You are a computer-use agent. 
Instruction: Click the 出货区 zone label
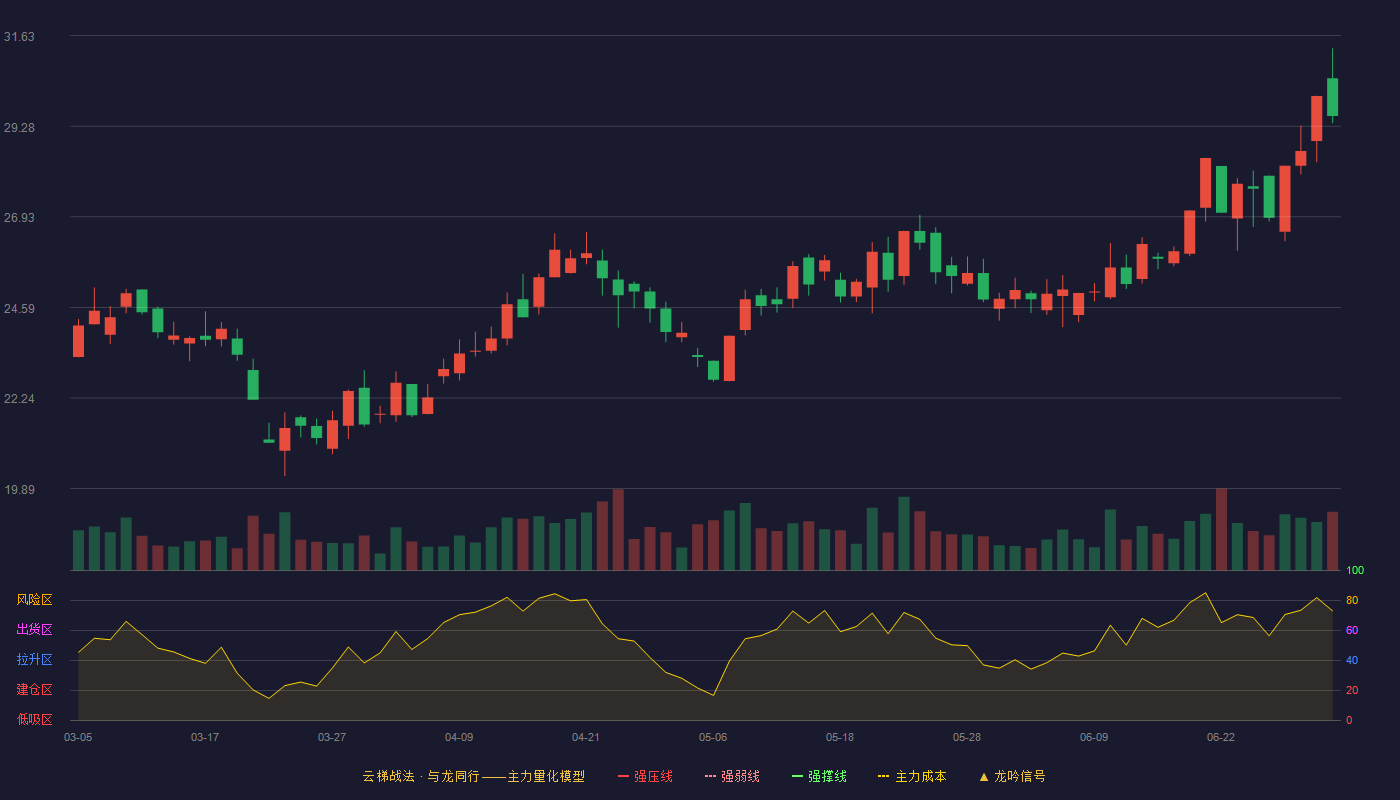click(x=34, y=630)
